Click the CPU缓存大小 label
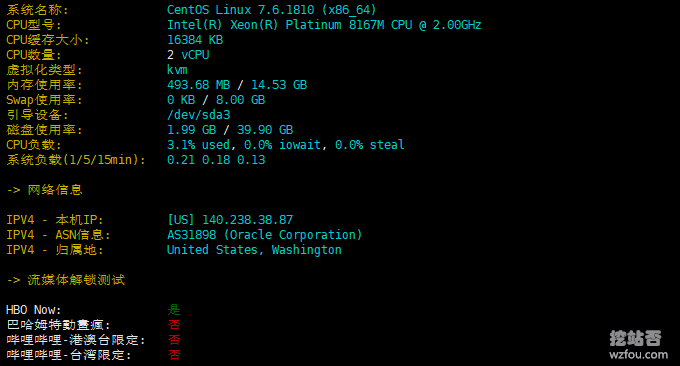Screen dimensions: 680x366 (48, 40)
